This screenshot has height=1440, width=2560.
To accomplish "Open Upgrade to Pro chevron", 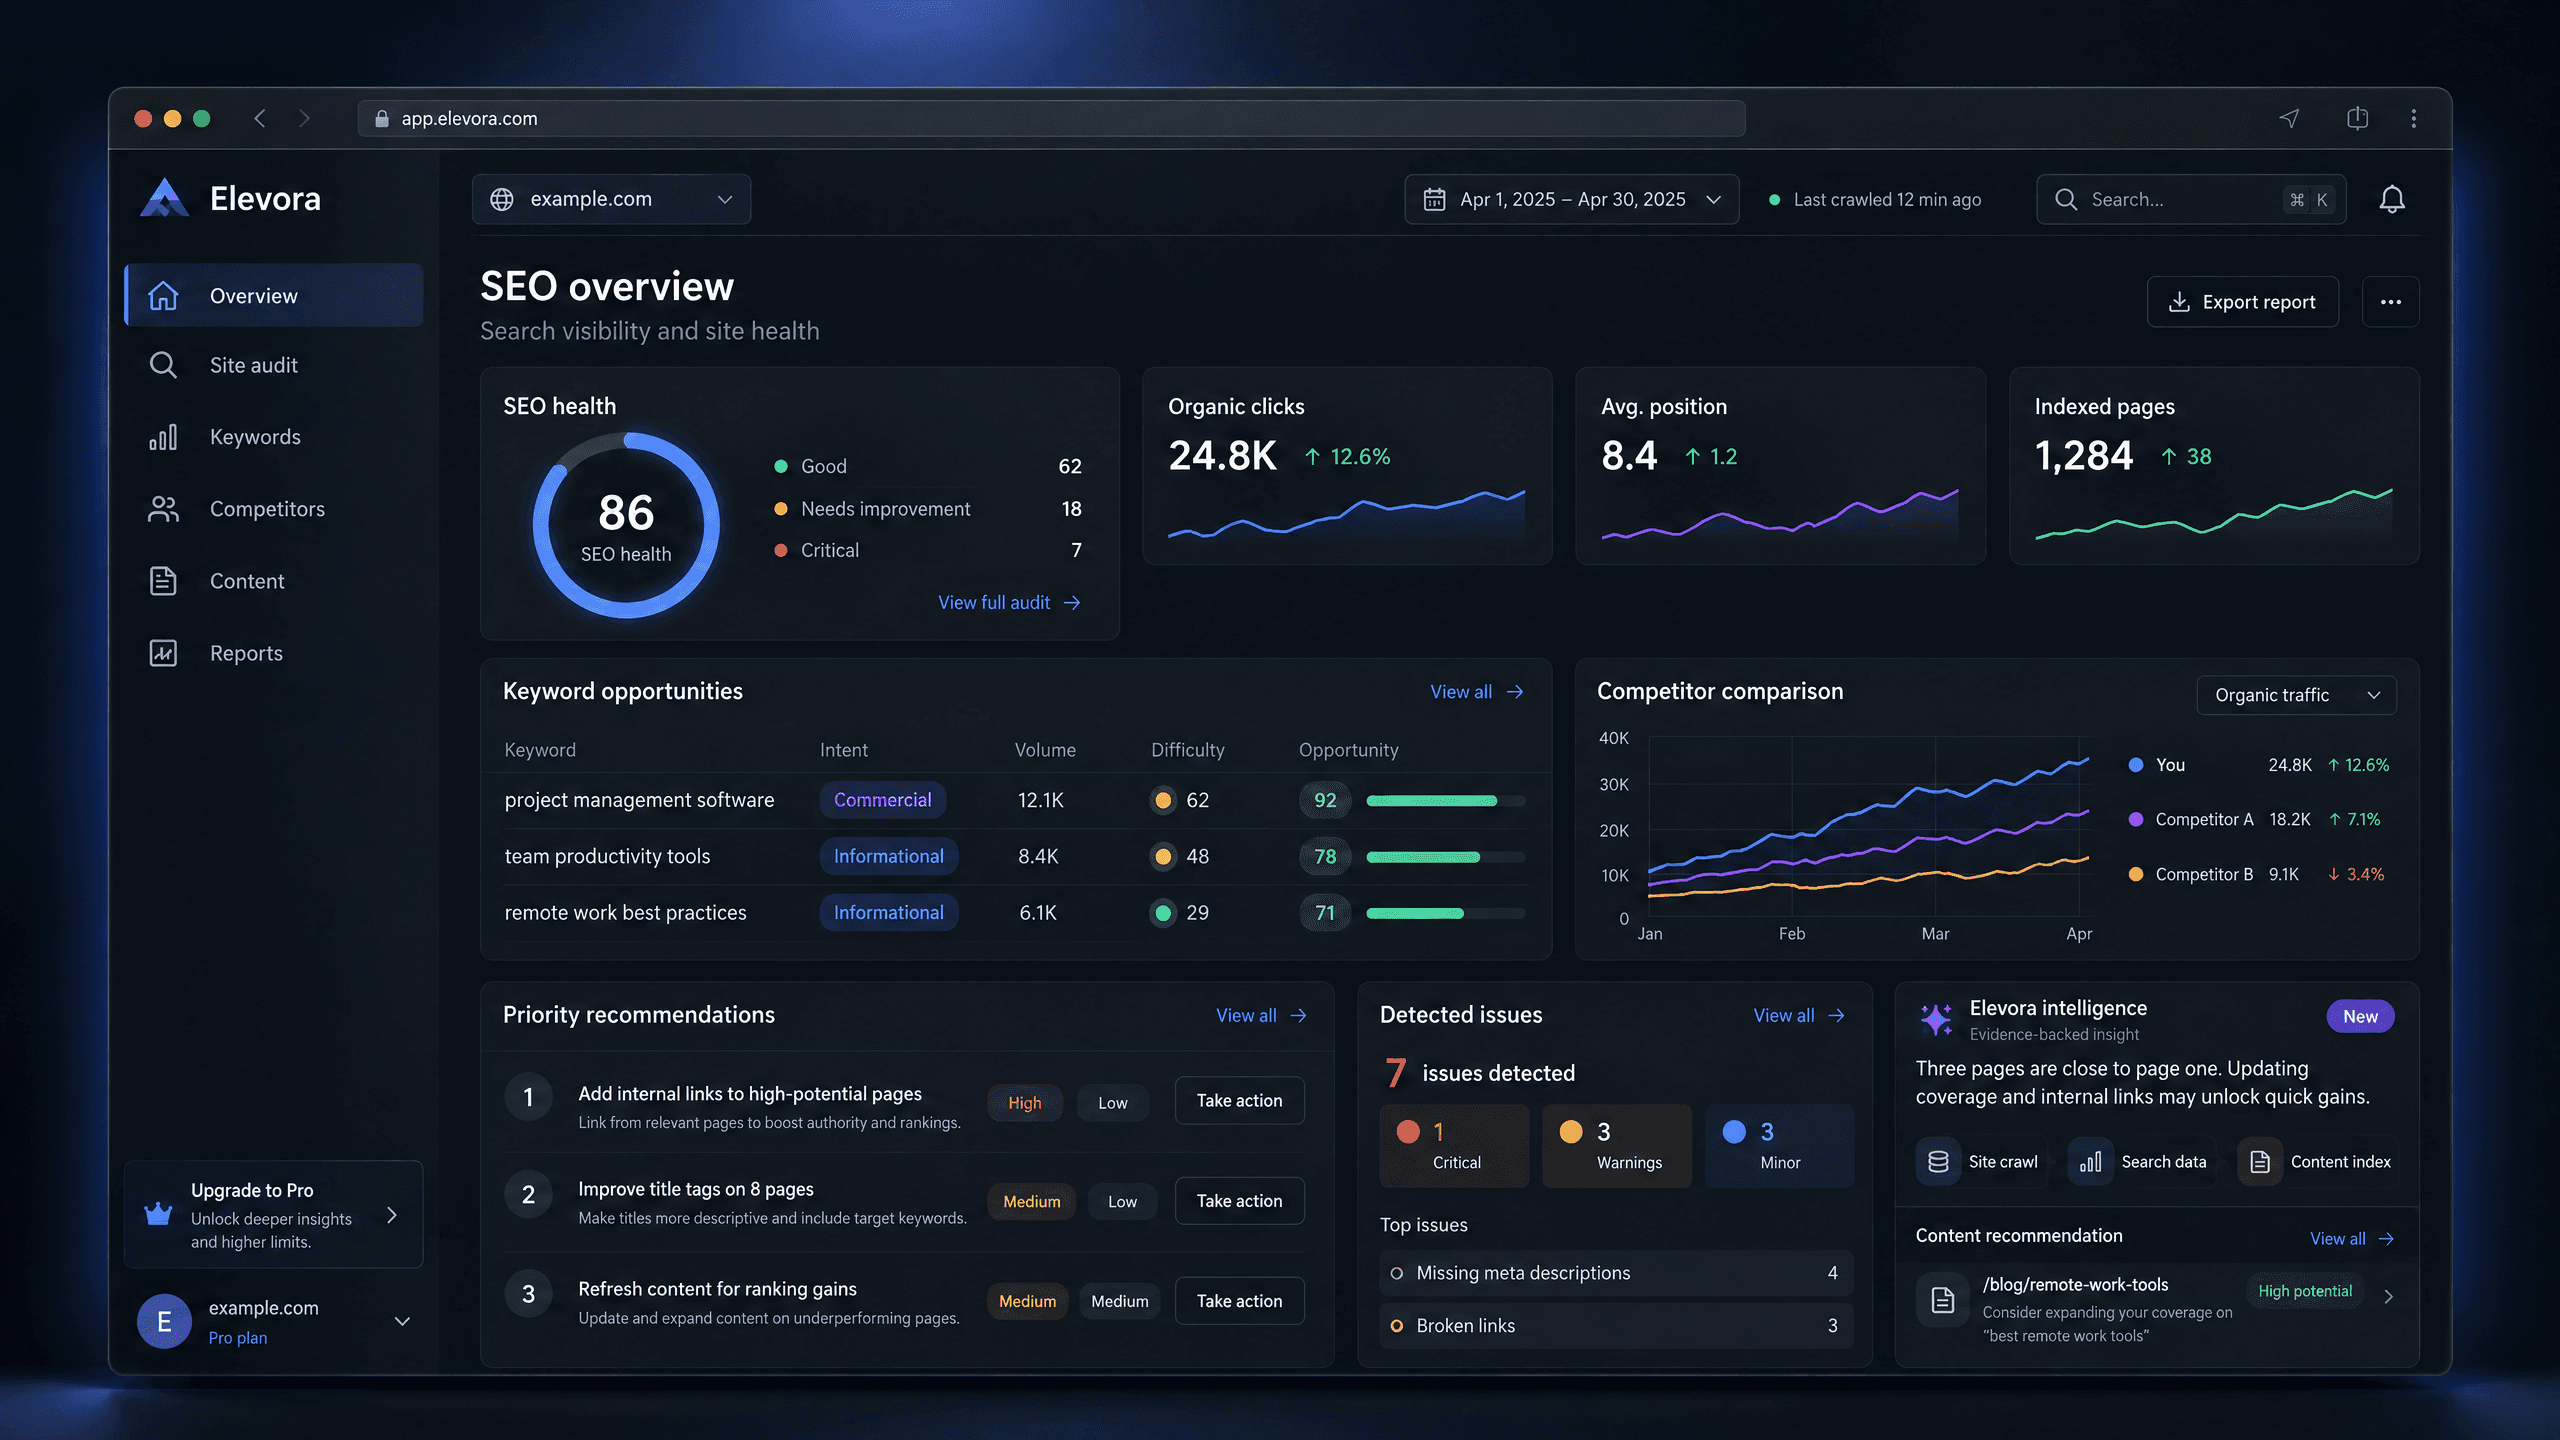I will tap(392, 1215).
